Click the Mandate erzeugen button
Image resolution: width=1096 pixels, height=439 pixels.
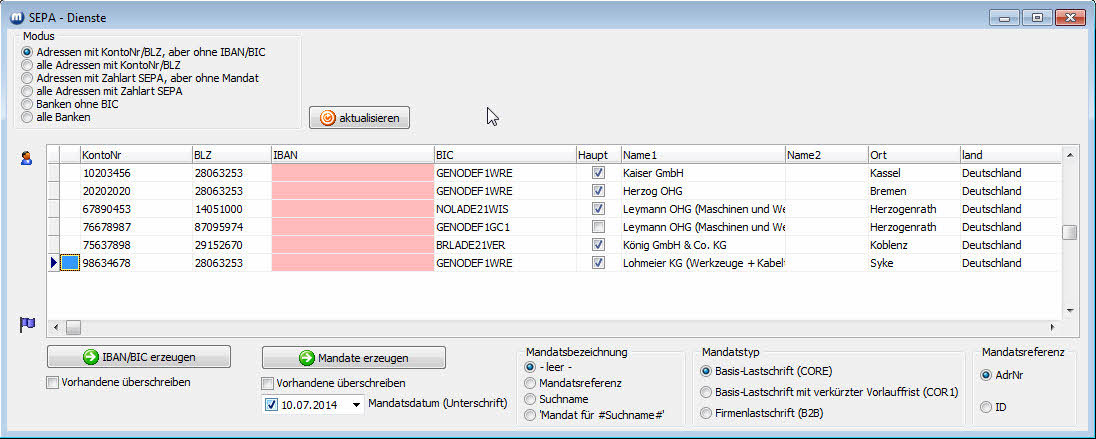354,357
